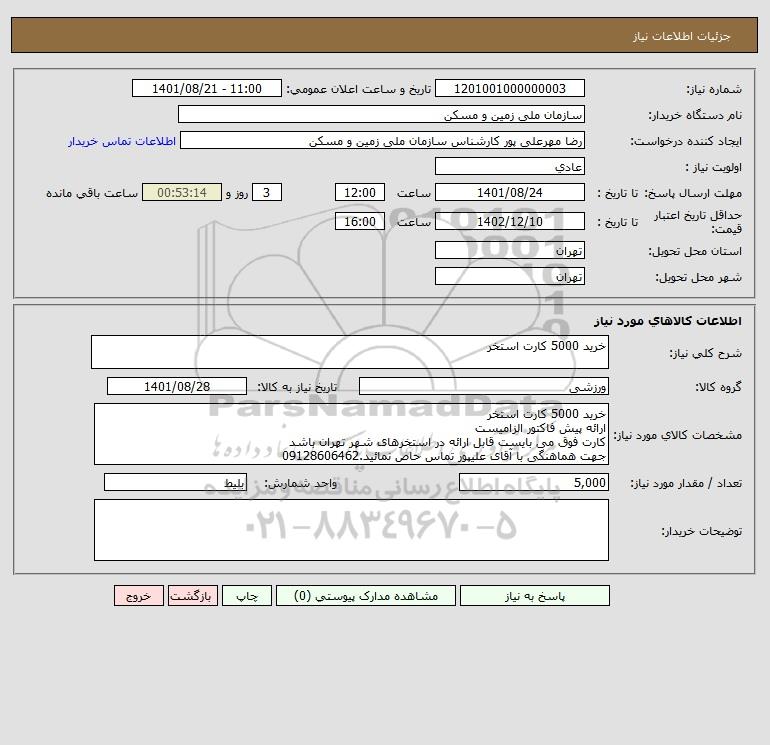Viewport: 770px width, 745px height.
Task: Click the price validity date 1402/12/10
Action: (x=510, y=221)
